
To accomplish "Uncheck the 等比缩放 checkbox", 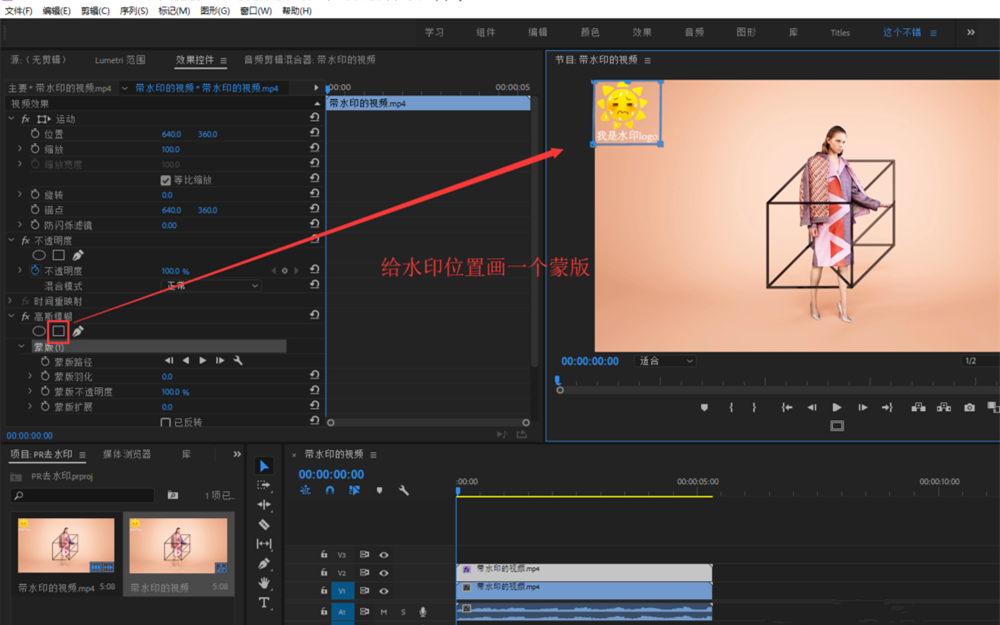I will 166,180.
